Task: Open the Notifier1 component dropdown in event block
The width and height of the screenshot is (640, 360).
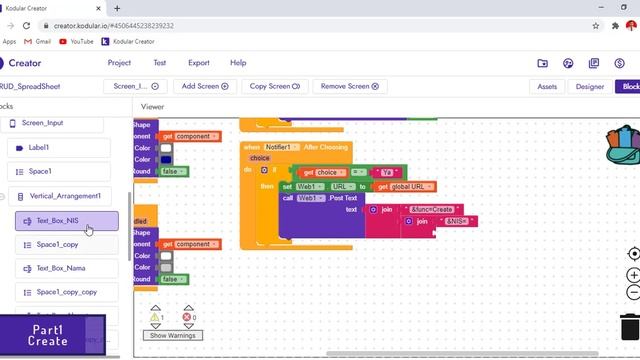Action: tap(282, 147)
